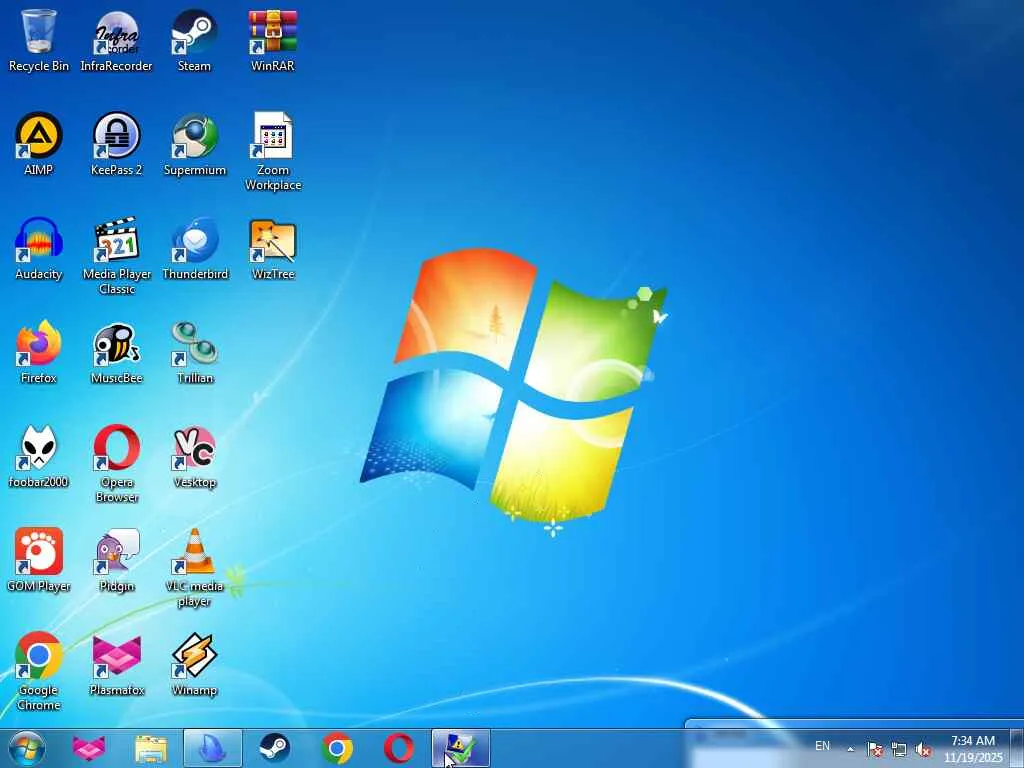This screenshot has height=768, width=1024.
Task: Select the VLC media player shortcut
Action: coord(195,567)
